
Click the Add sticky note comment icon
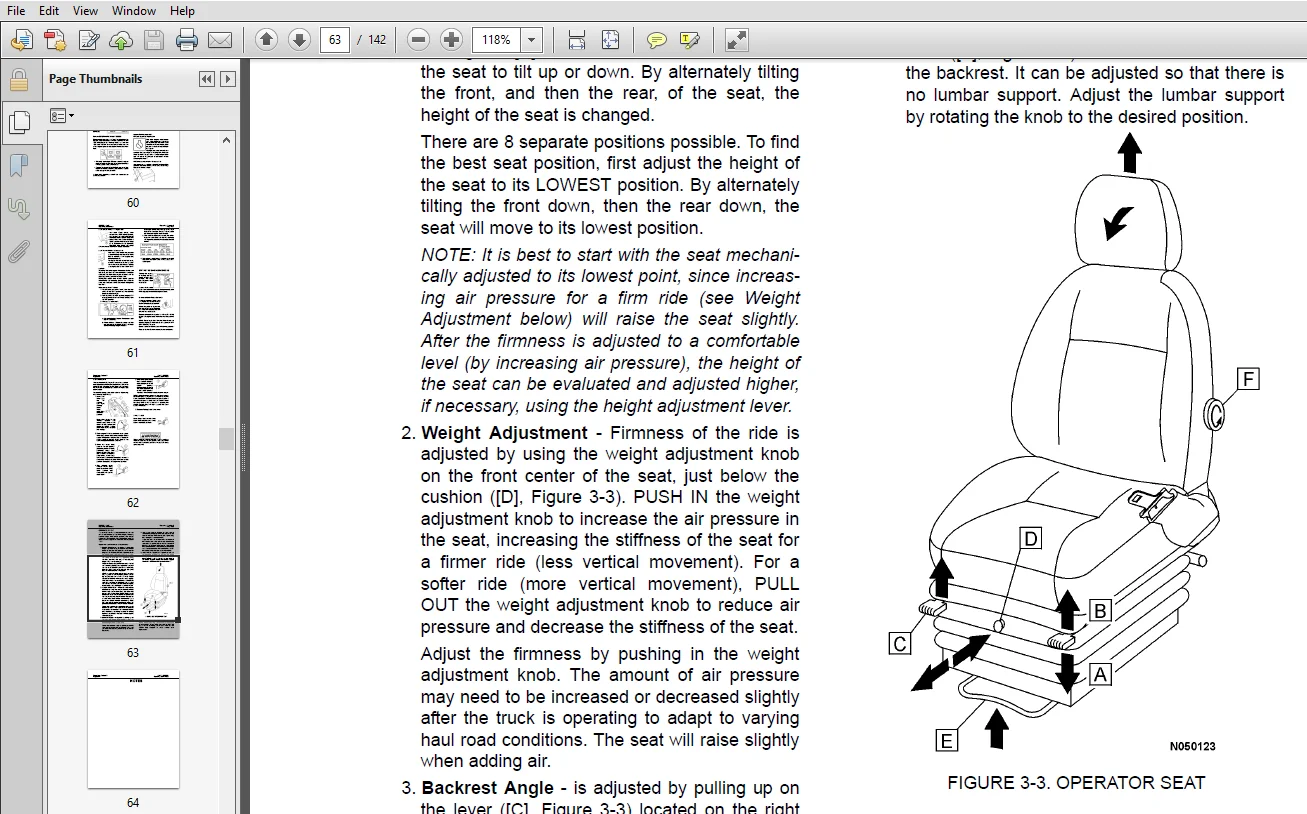click(x=657, y=40)
